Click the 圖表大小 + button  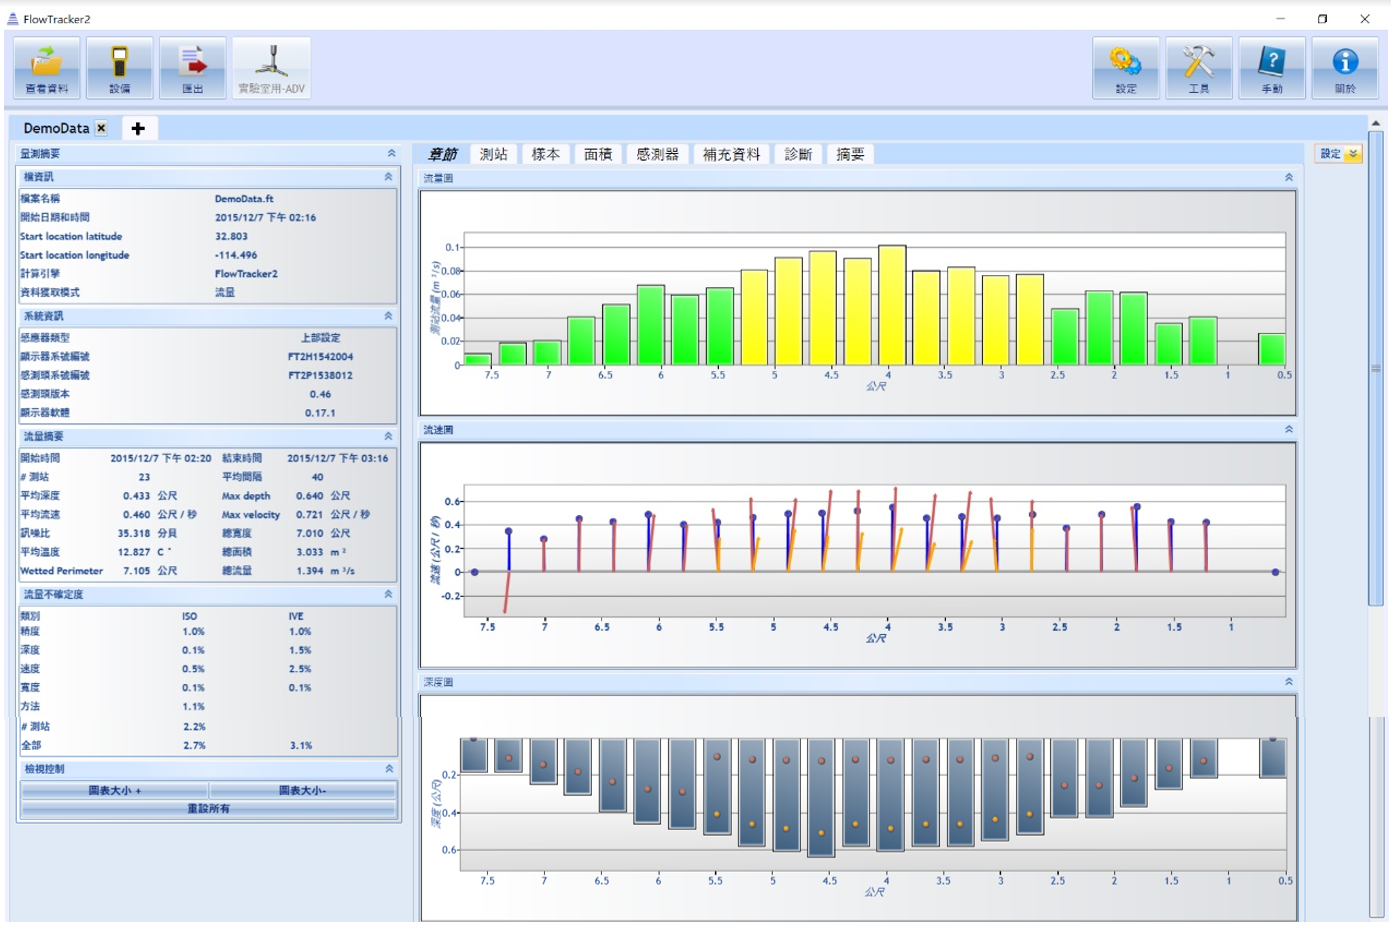click(114, 790)
